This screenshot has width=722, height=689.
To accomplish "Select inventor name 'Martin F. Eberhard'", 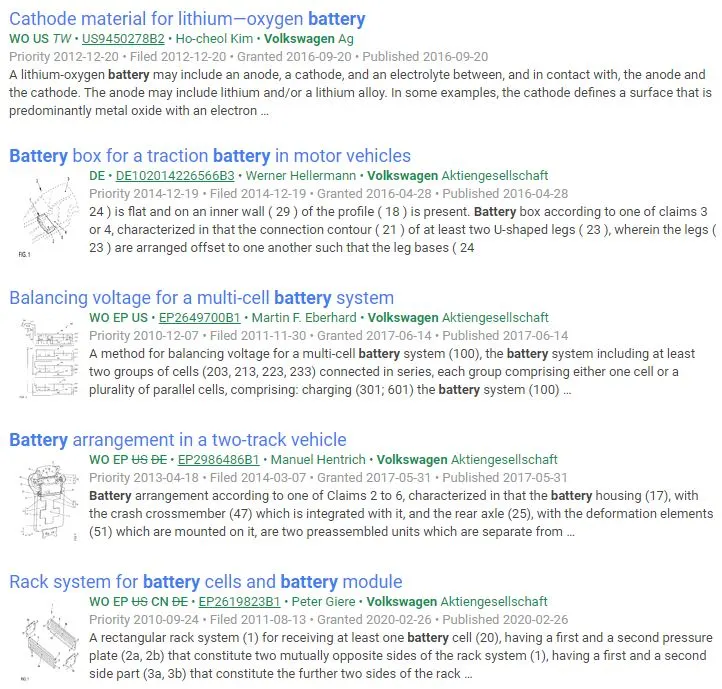I will (x=304, y=318).
